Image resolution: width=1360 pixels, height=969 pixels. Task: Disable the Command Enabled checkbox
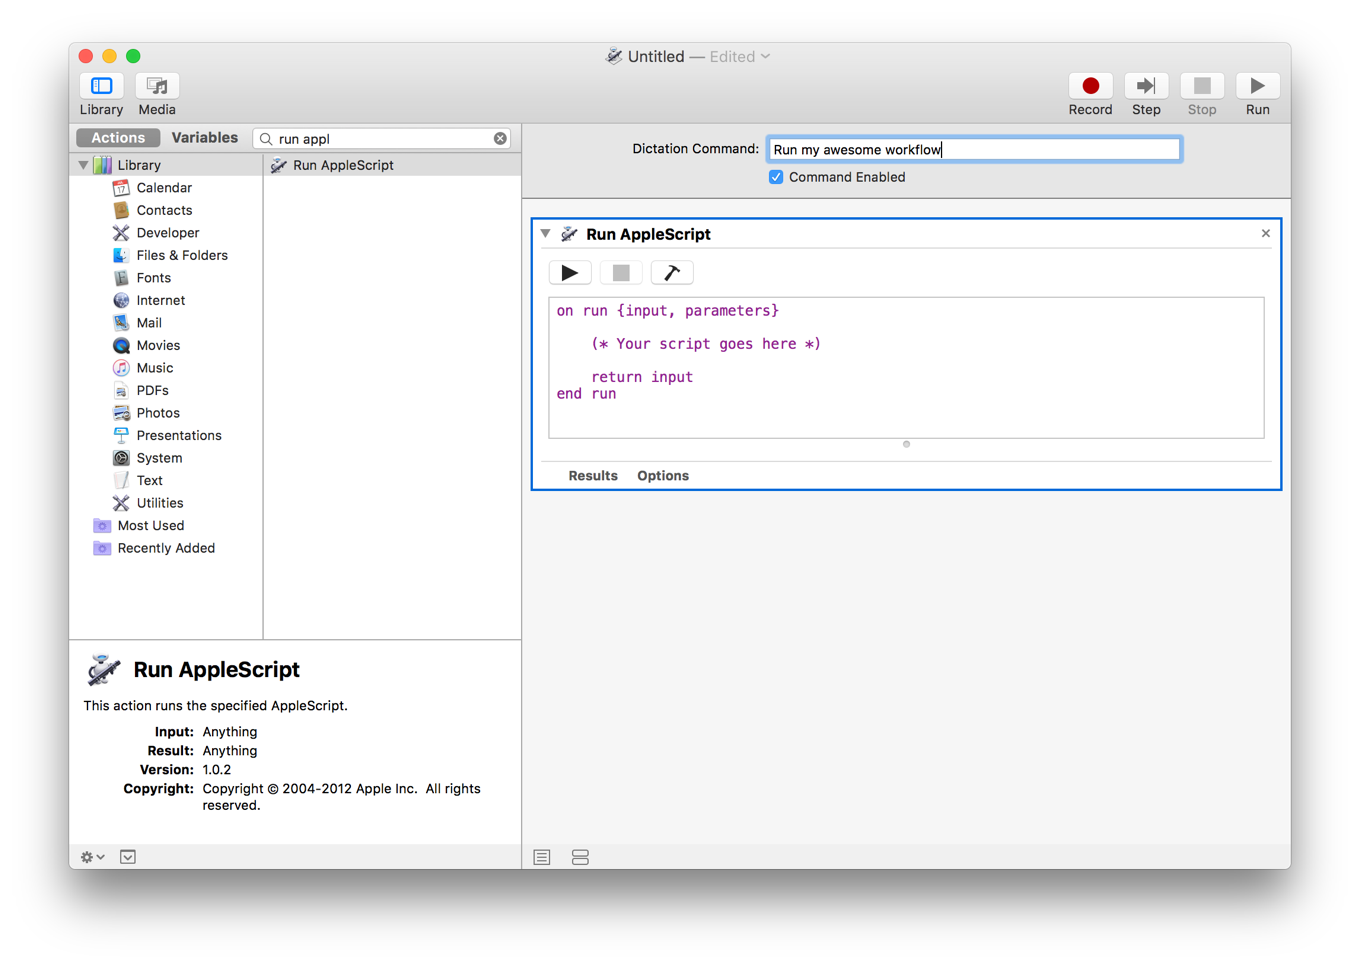pyautogui.click(x=776, y=177)
